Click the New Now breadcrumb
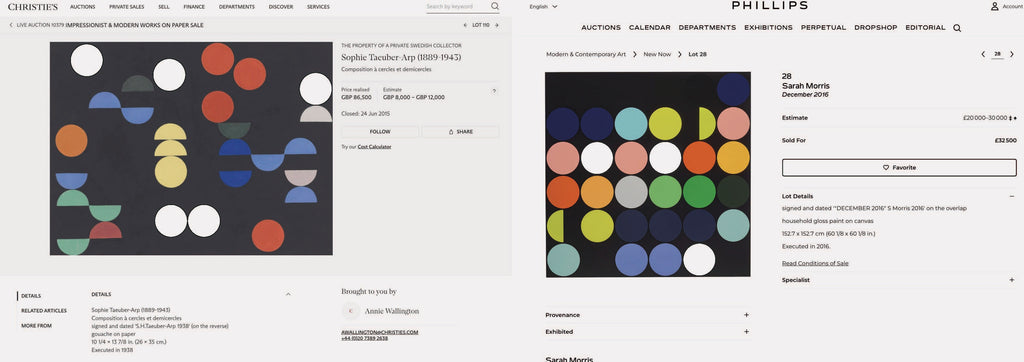The width and height of the screenshot is (1024, 362). (657, 54)
